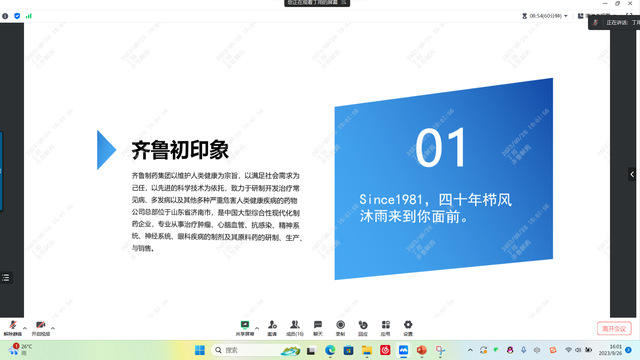This screenshot has width=640, height=360.
Task: Check green network signal status icon
Action: (29, 16)
